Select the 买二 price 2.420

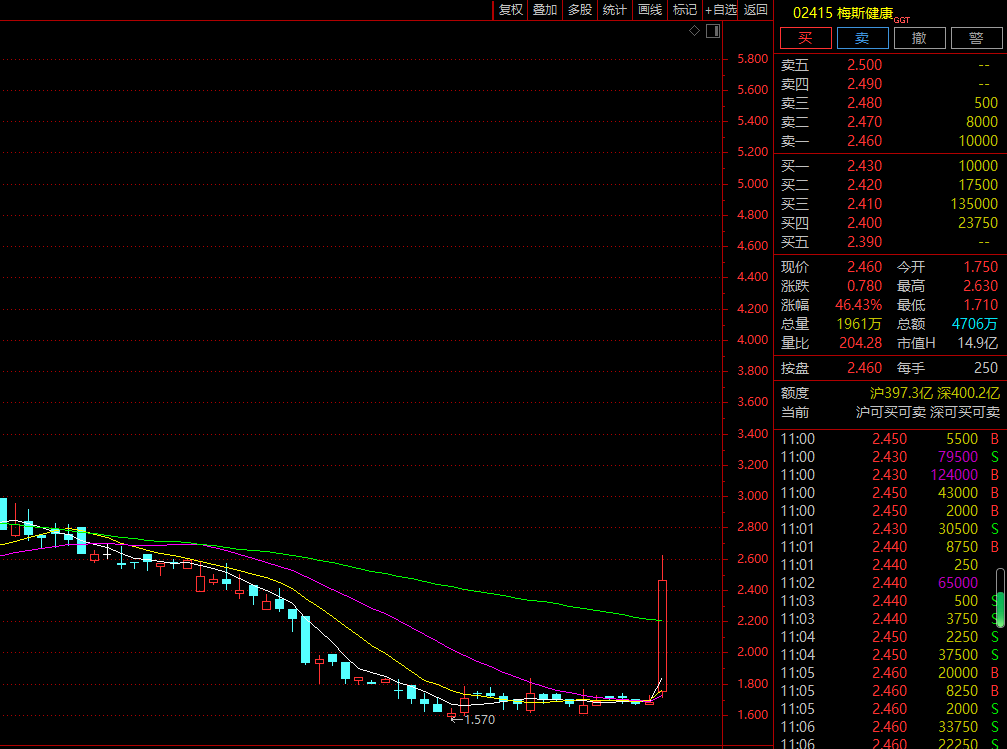[x=864, y=185]
